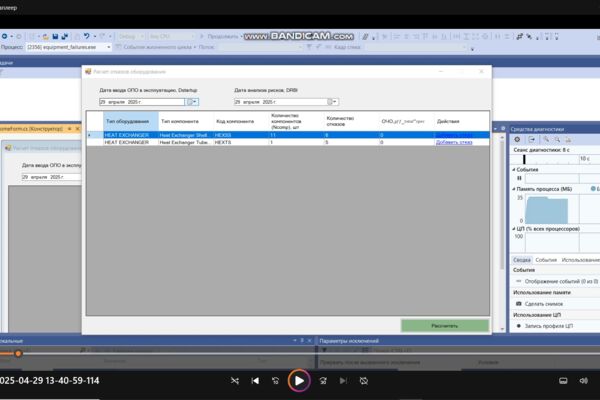Open the Any CPU platform dropdown
Screen dimensions: 600x400
coord(171,36)
